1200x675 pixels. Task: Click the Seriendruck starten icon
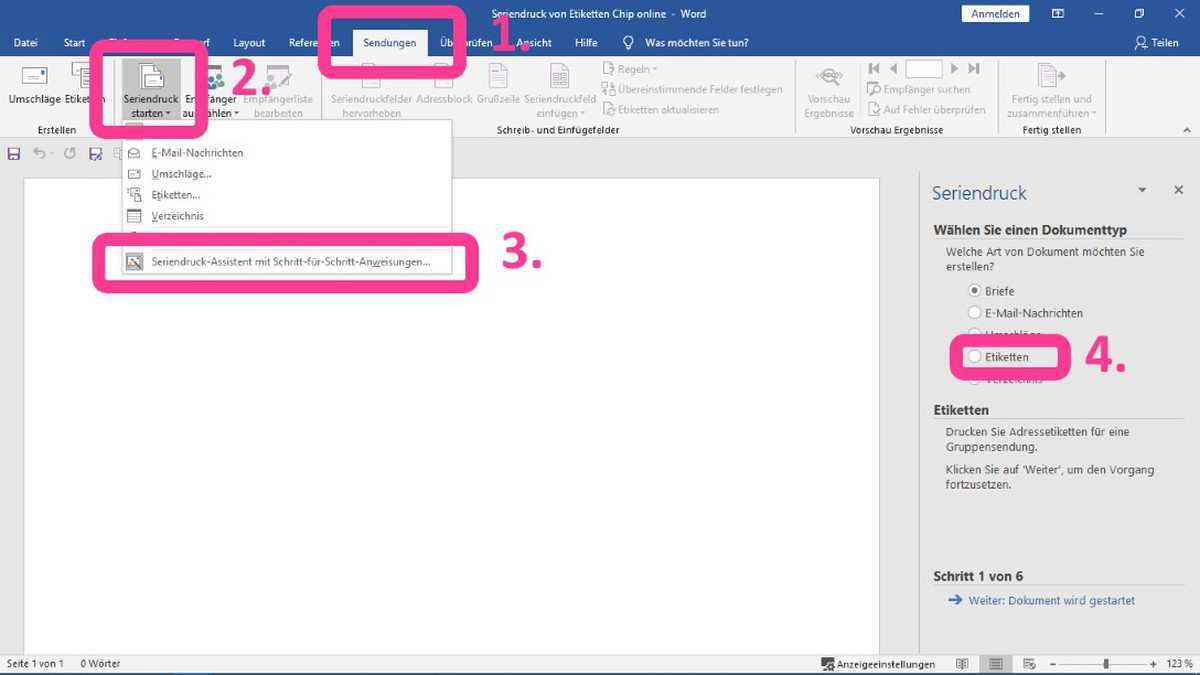coord(151,76)
